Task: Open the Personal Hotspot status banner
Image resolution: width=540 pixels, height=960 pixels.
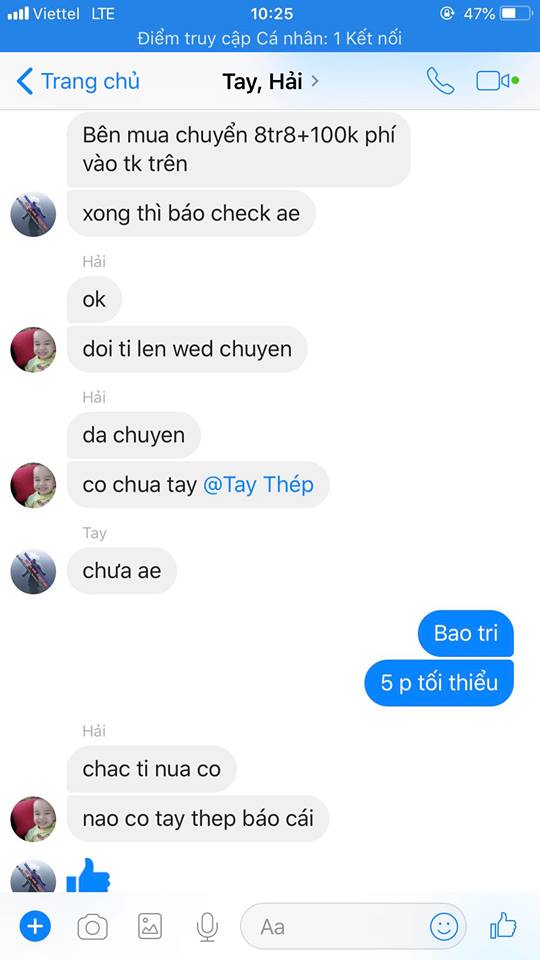Action: click(x=270, y=39)
